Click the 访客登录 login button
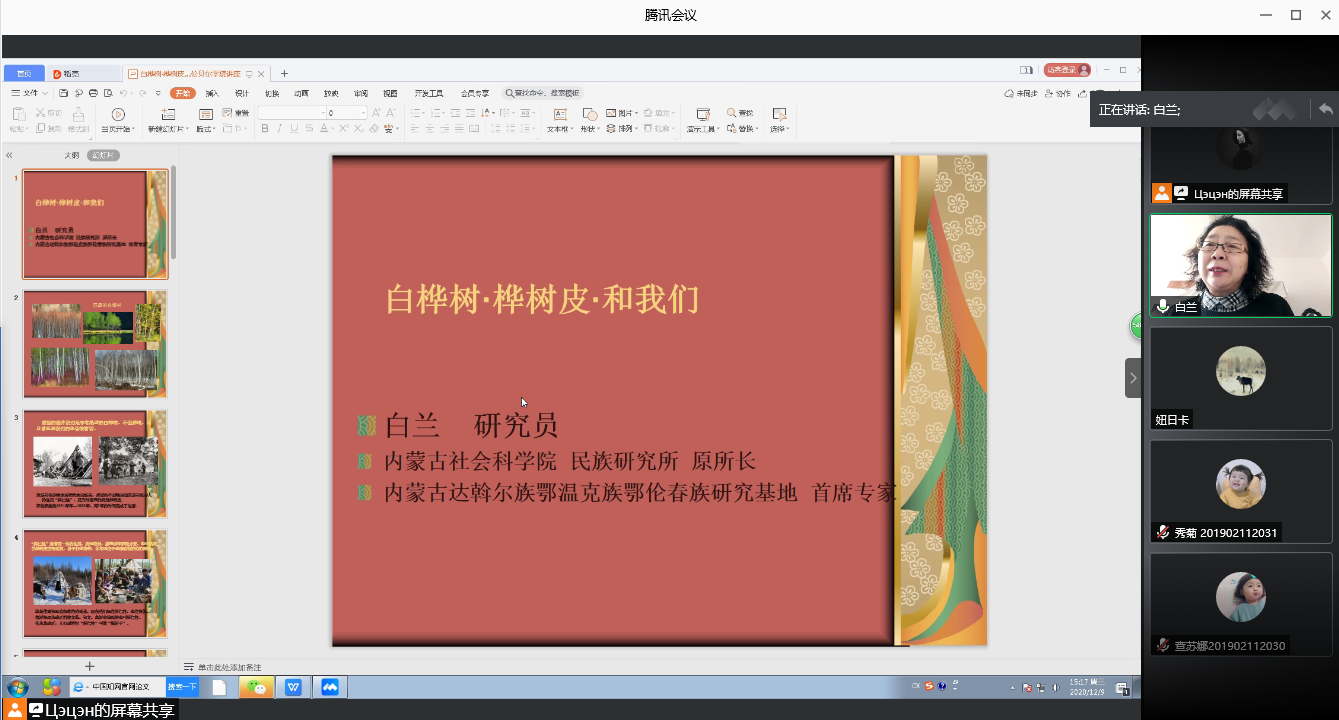 click(x=1066, y=70)
